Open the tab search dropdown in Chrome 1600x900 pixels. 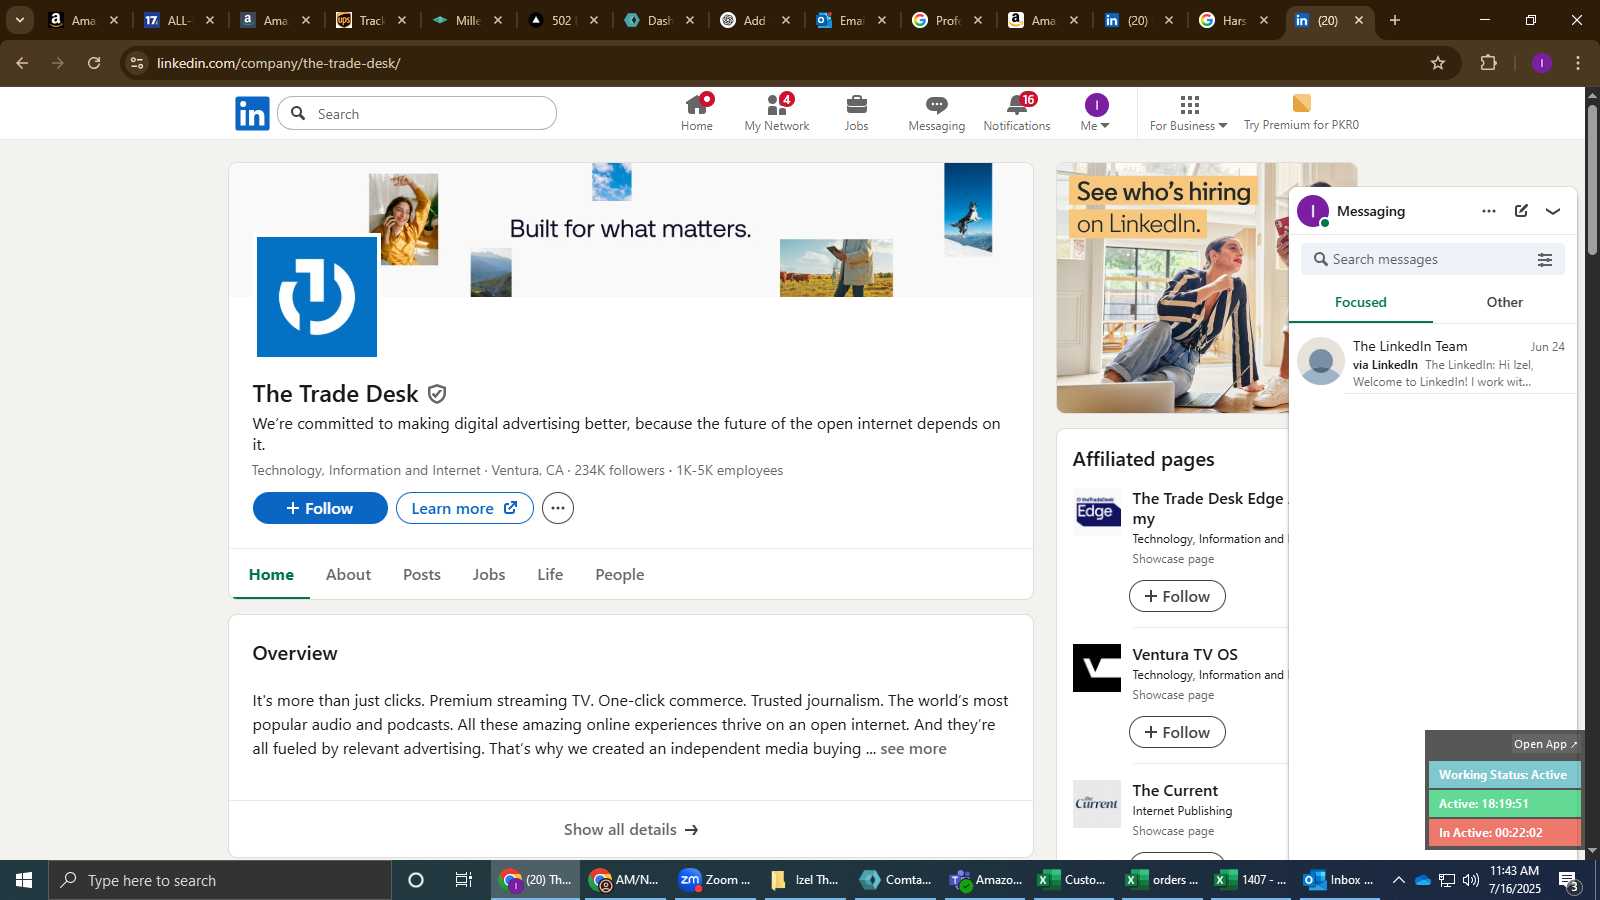coord(19,20)
